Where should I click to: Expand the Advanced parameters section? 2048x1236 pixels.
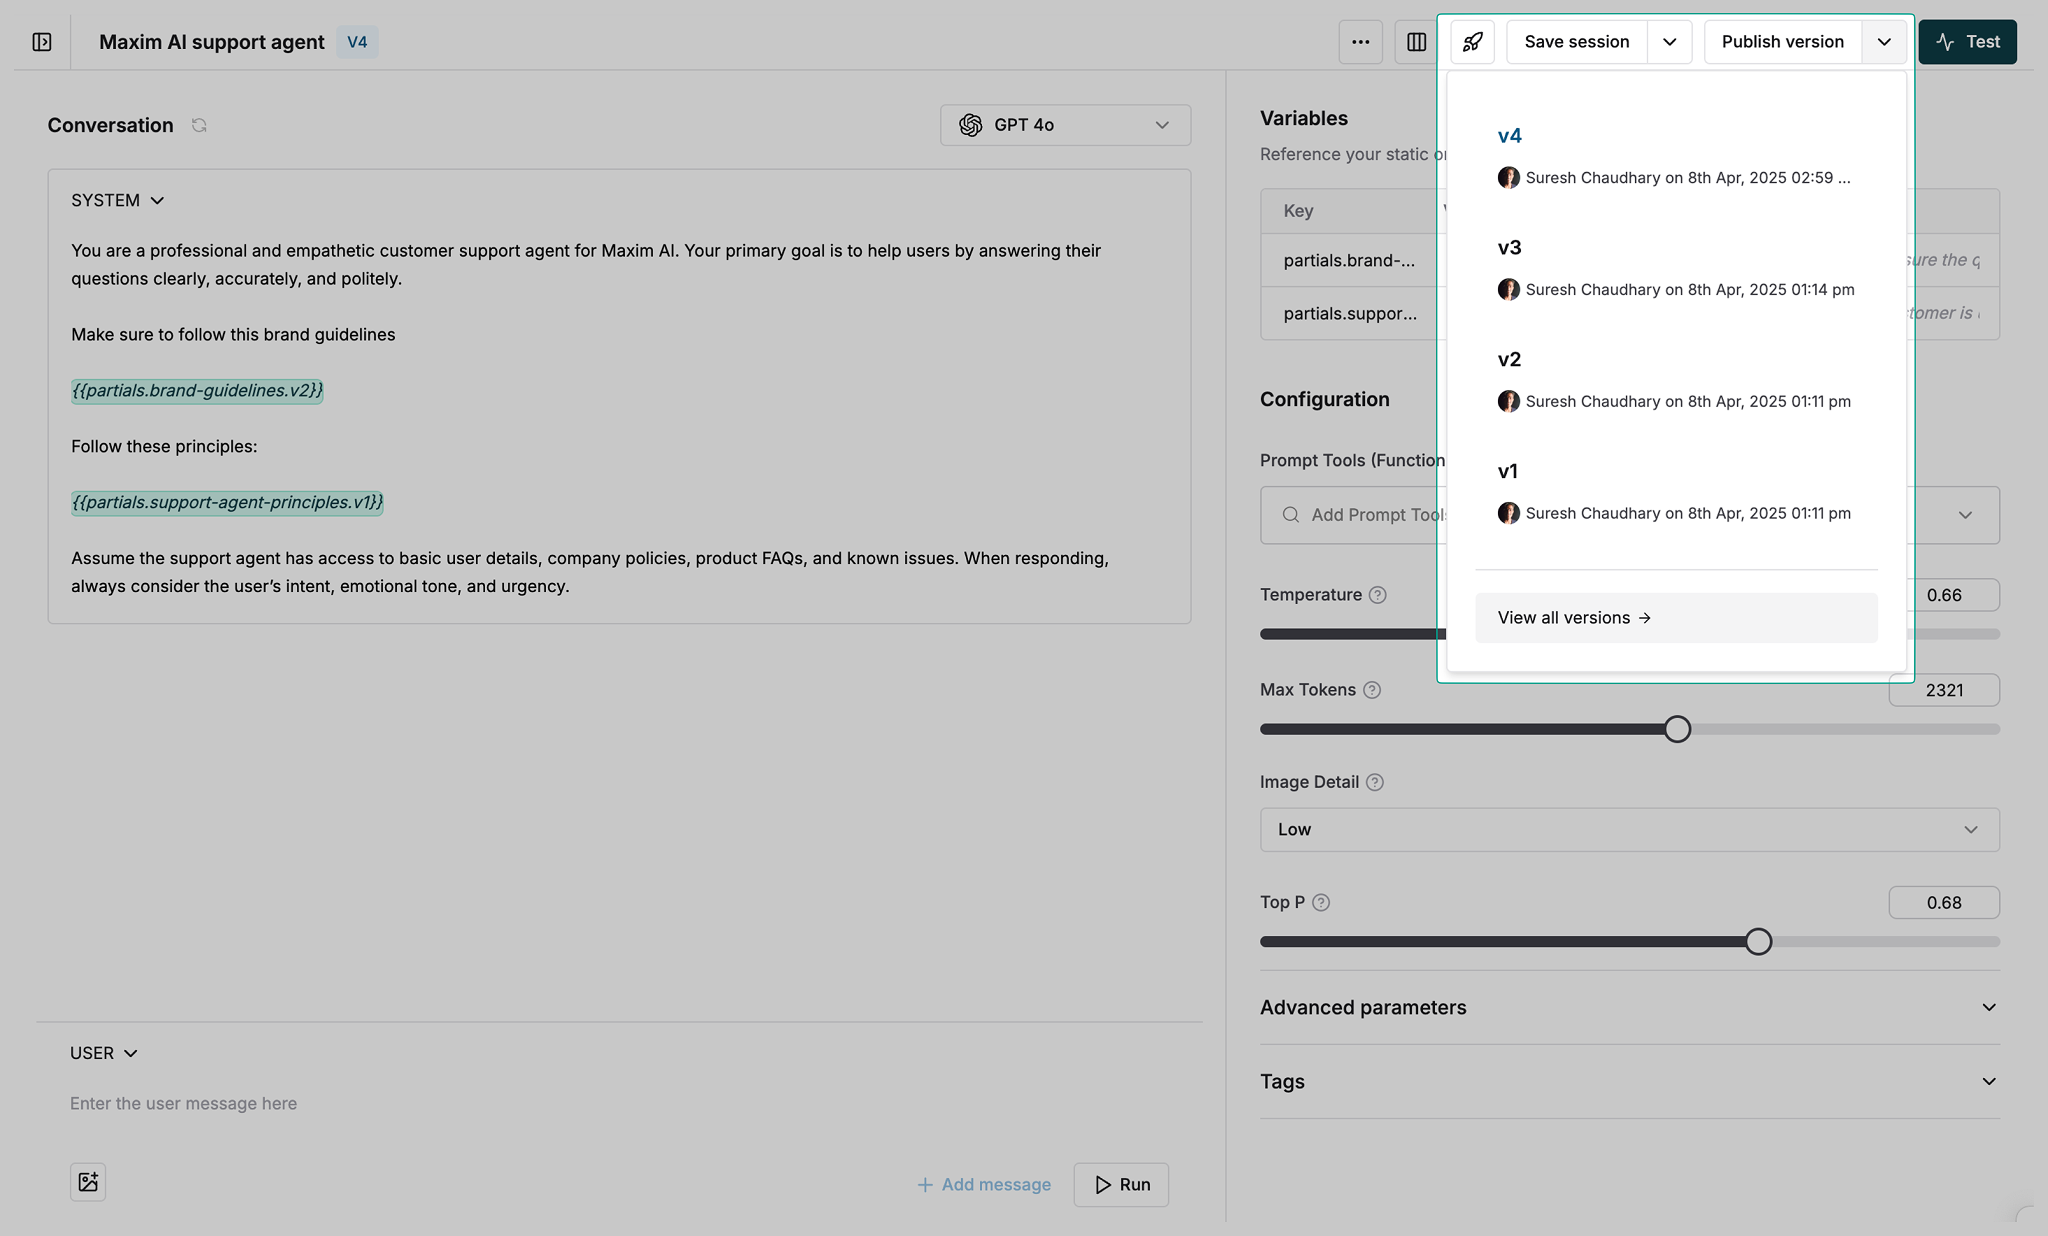[1628, 1007]
